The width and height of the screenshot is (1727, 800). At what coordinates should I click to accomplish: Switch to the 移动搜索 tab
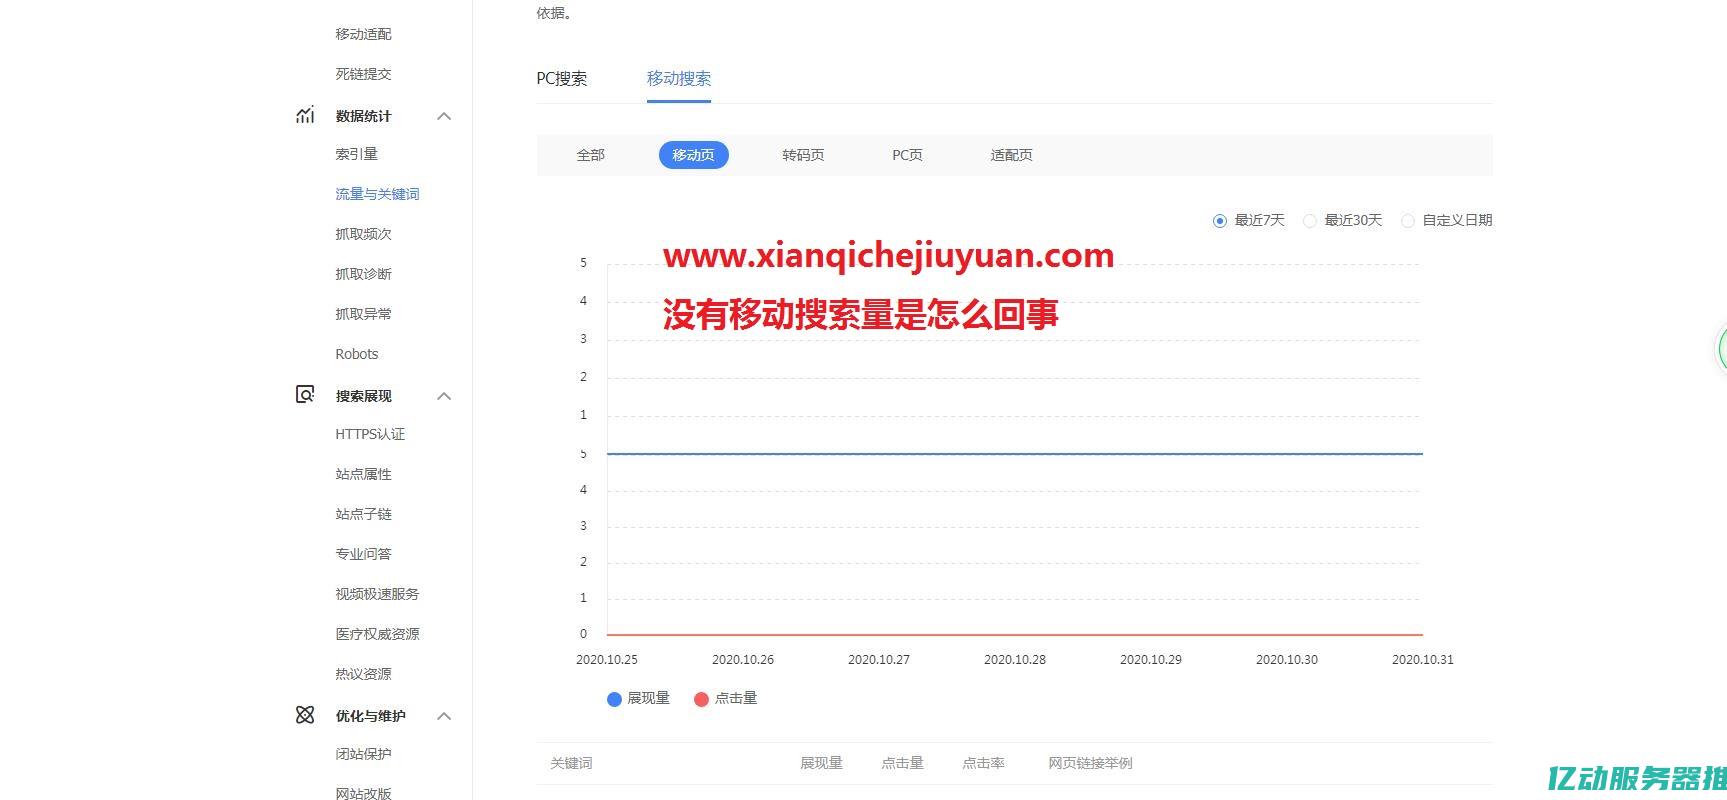[679, 79]
